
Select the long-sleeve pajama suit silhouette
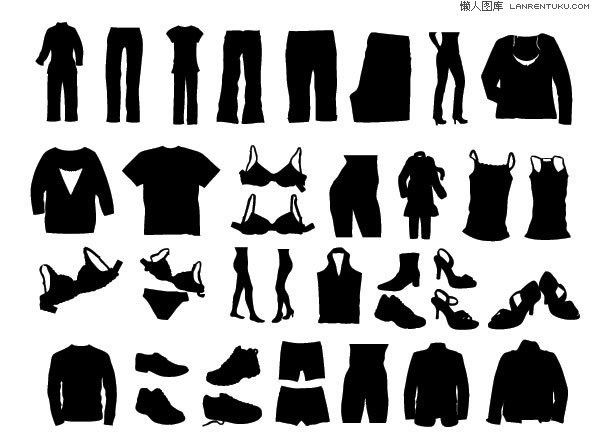coord(60,72)
